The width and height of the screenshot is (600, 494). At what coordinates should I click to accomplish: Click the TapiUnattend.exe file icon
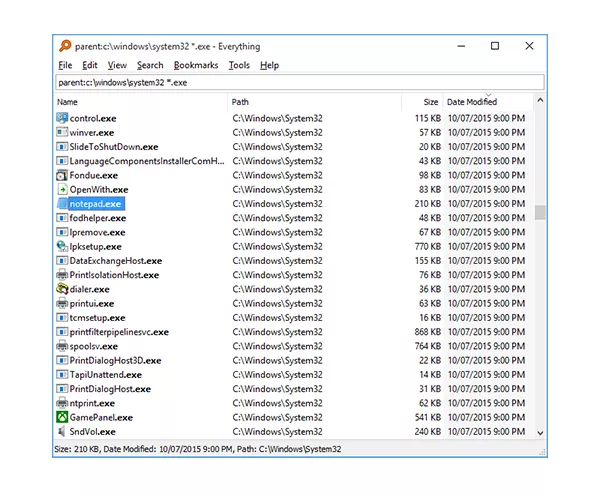click(62, 374)
